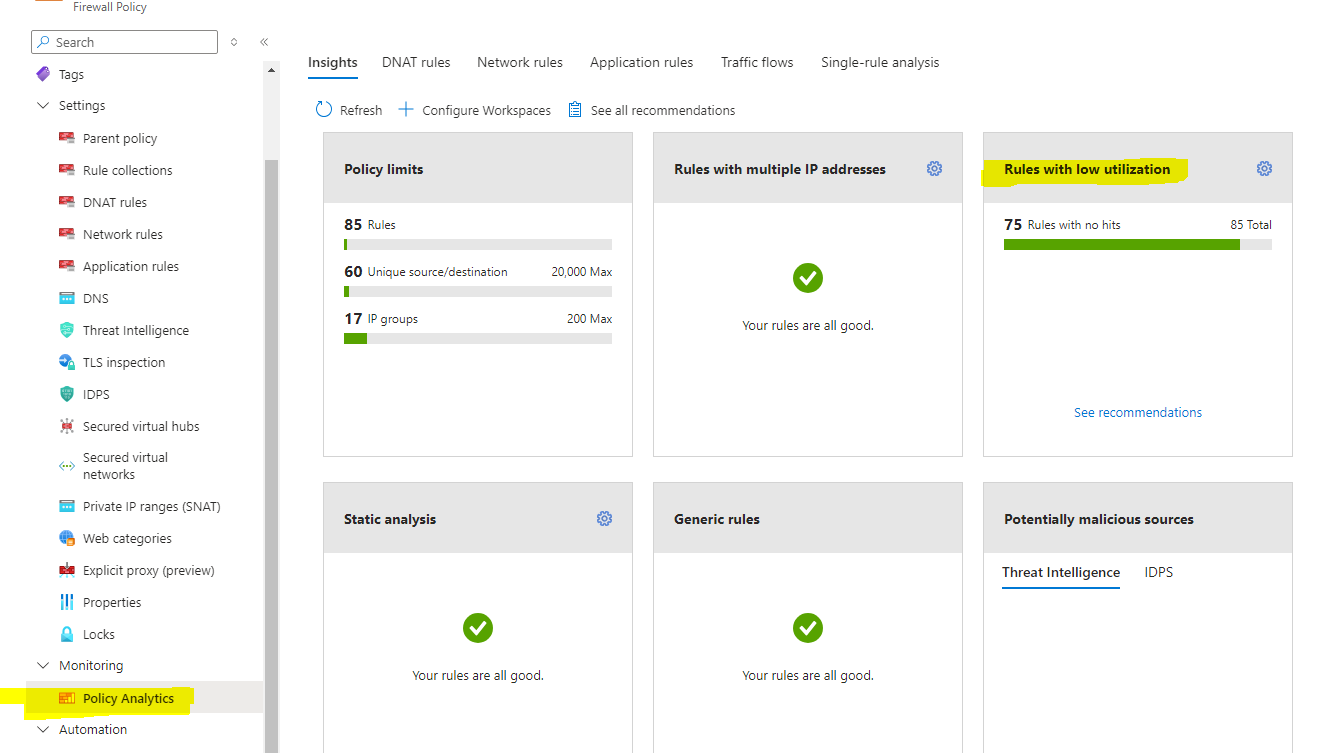Click the Secured virtual hubs icon
Screen dimensions: 1327x753
(67, 426)
